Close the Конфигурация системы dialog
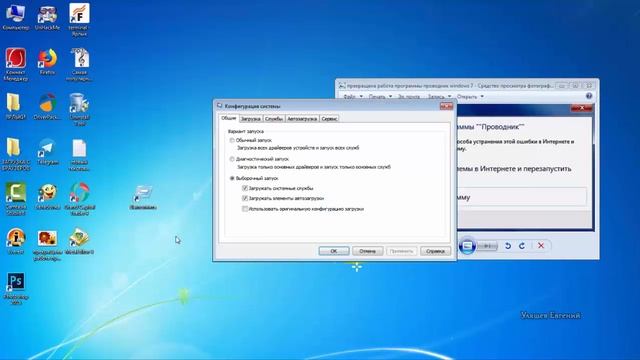This screenshot has width=640, height=360. click(446, 106)
